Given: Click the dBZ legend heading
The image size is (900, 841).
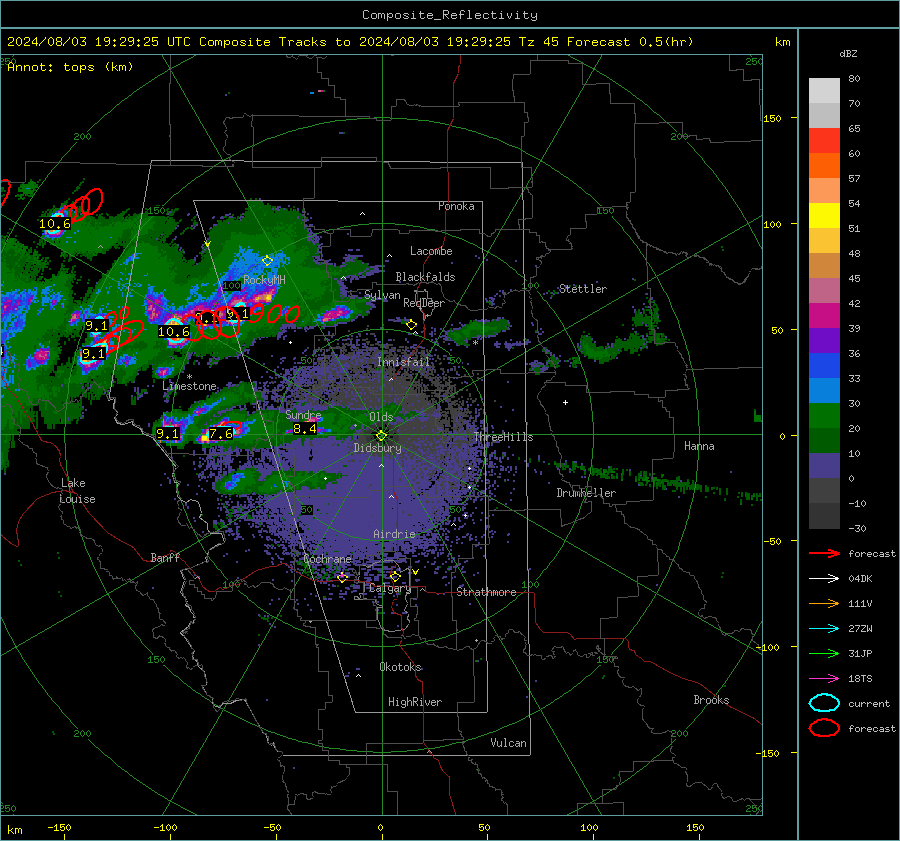Looking at the screenshot, I should (848, 53).
